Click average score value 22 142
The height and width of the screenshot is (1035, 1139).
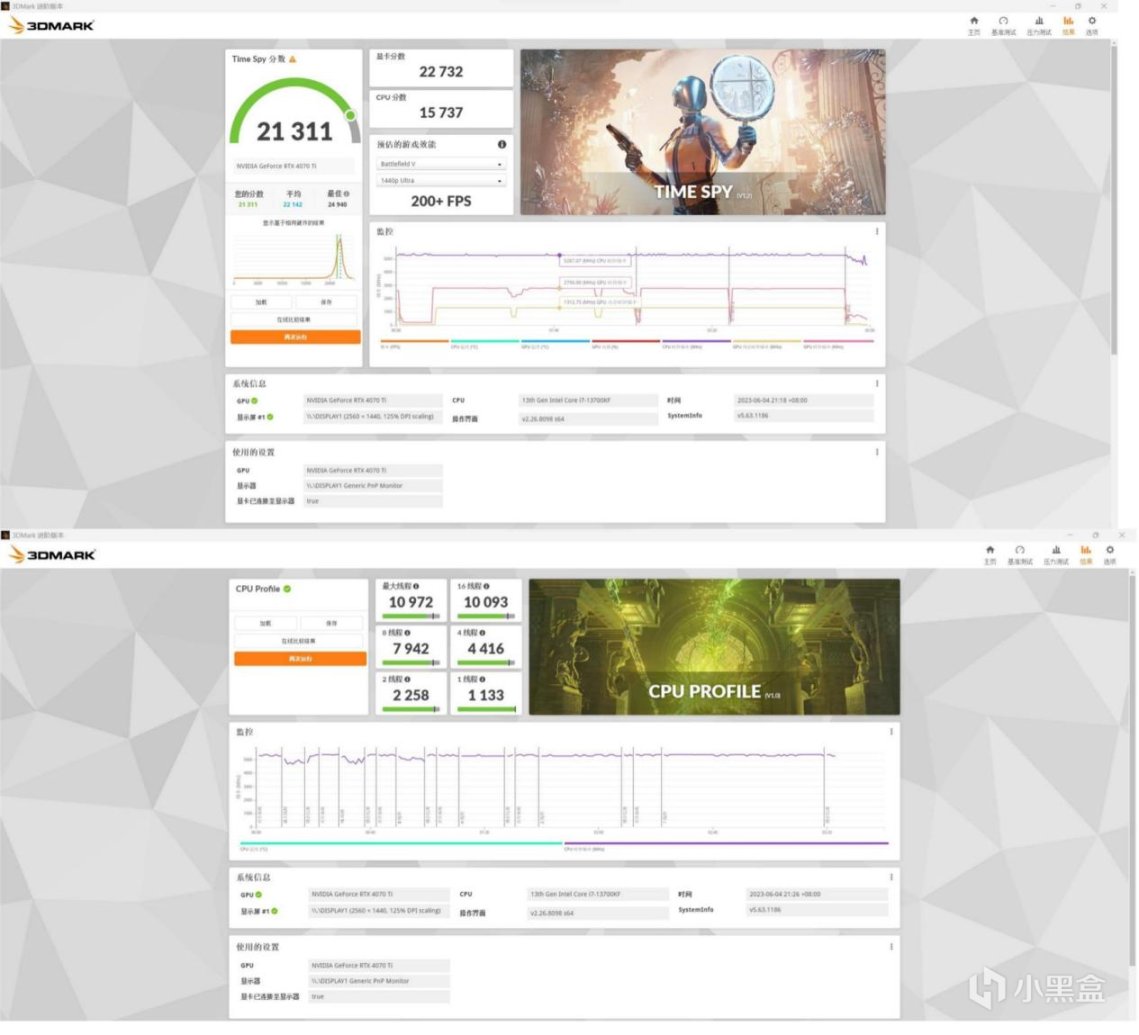coord(293,206)
